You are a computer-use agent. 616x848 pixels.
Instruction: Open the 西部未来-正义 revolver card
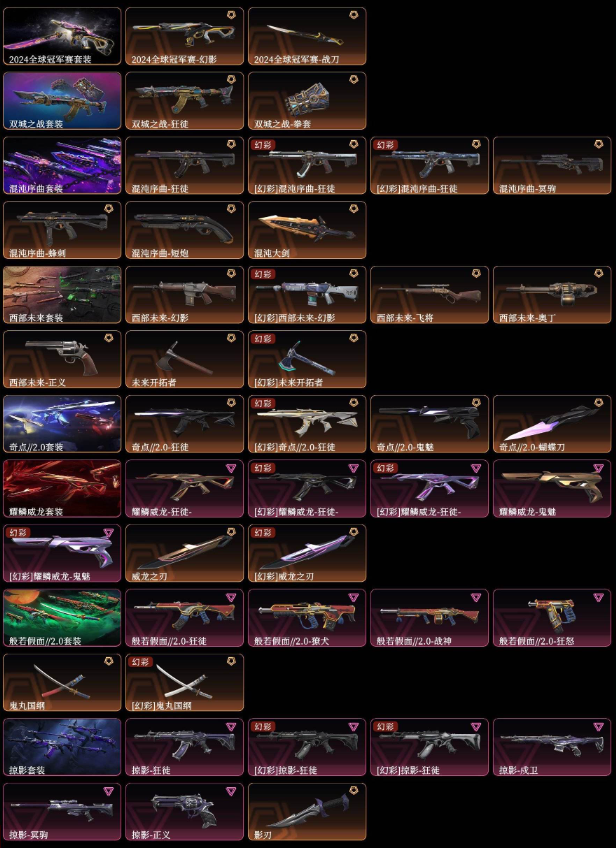pos(62,359)
